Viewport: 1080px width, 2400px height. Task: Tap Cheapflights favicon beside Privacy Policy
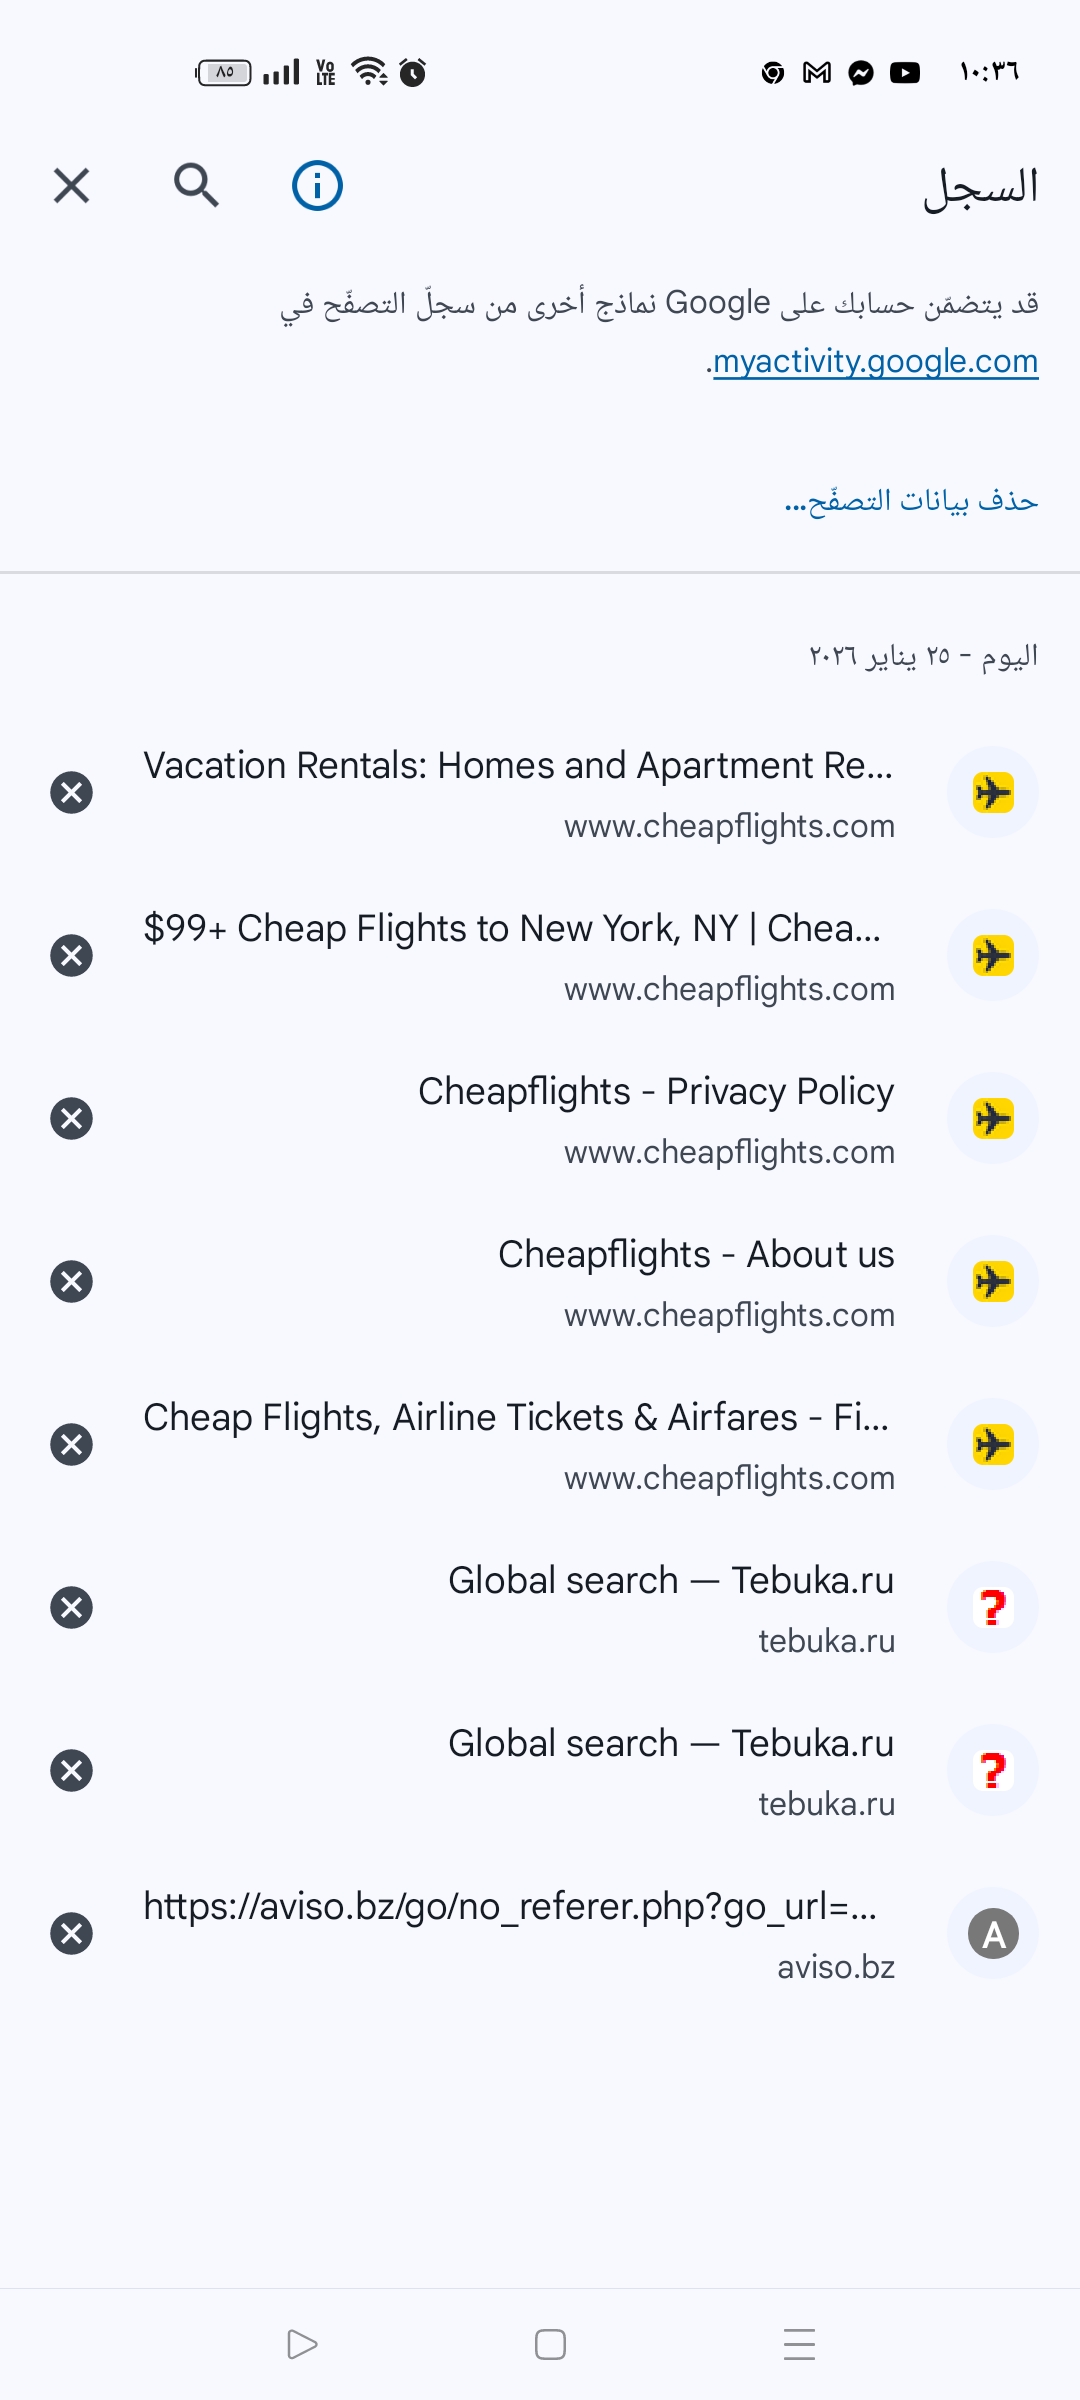[x=993, y=1119]
